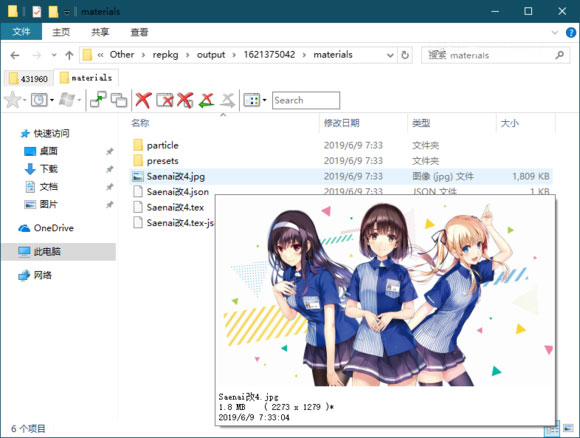This screenshot has height=438, width=580.
Task: Open the recently closed tabs clock icon
Action: pyautogui.click(x=39, y=100)
